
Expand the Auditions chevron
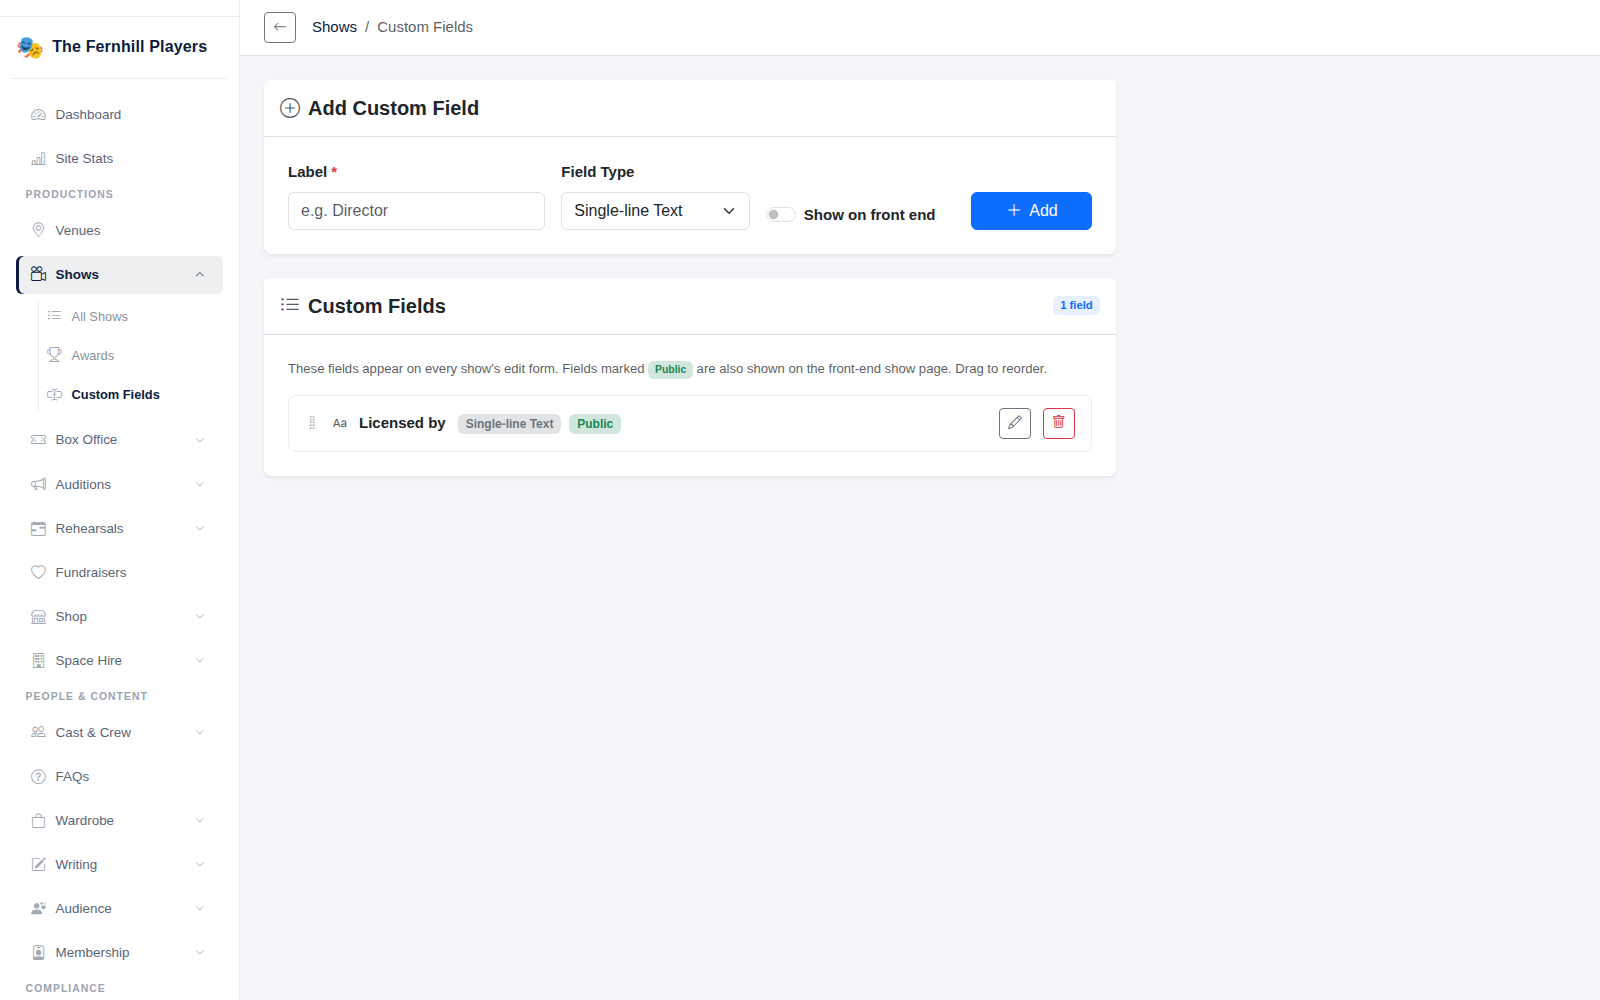(x=200, y=484)
